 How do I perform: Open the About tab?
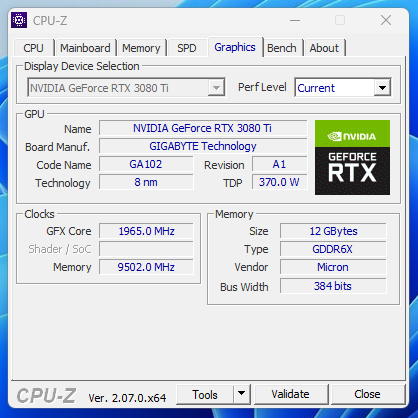click(324, 48)
